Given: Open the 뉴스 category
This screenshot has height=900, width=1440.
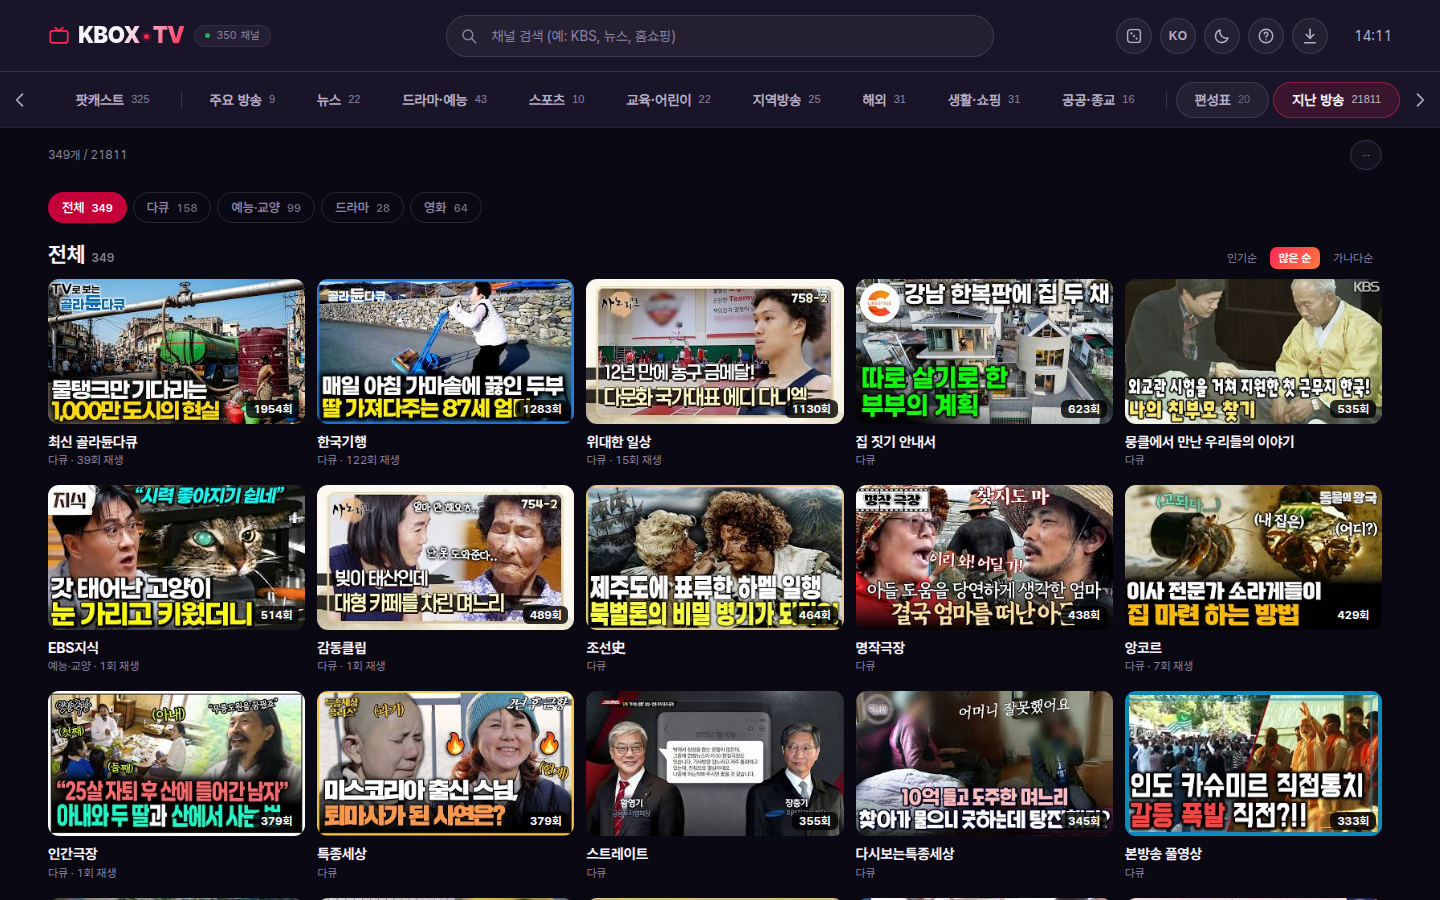Looking at the screenshot, I should point(338,100).
